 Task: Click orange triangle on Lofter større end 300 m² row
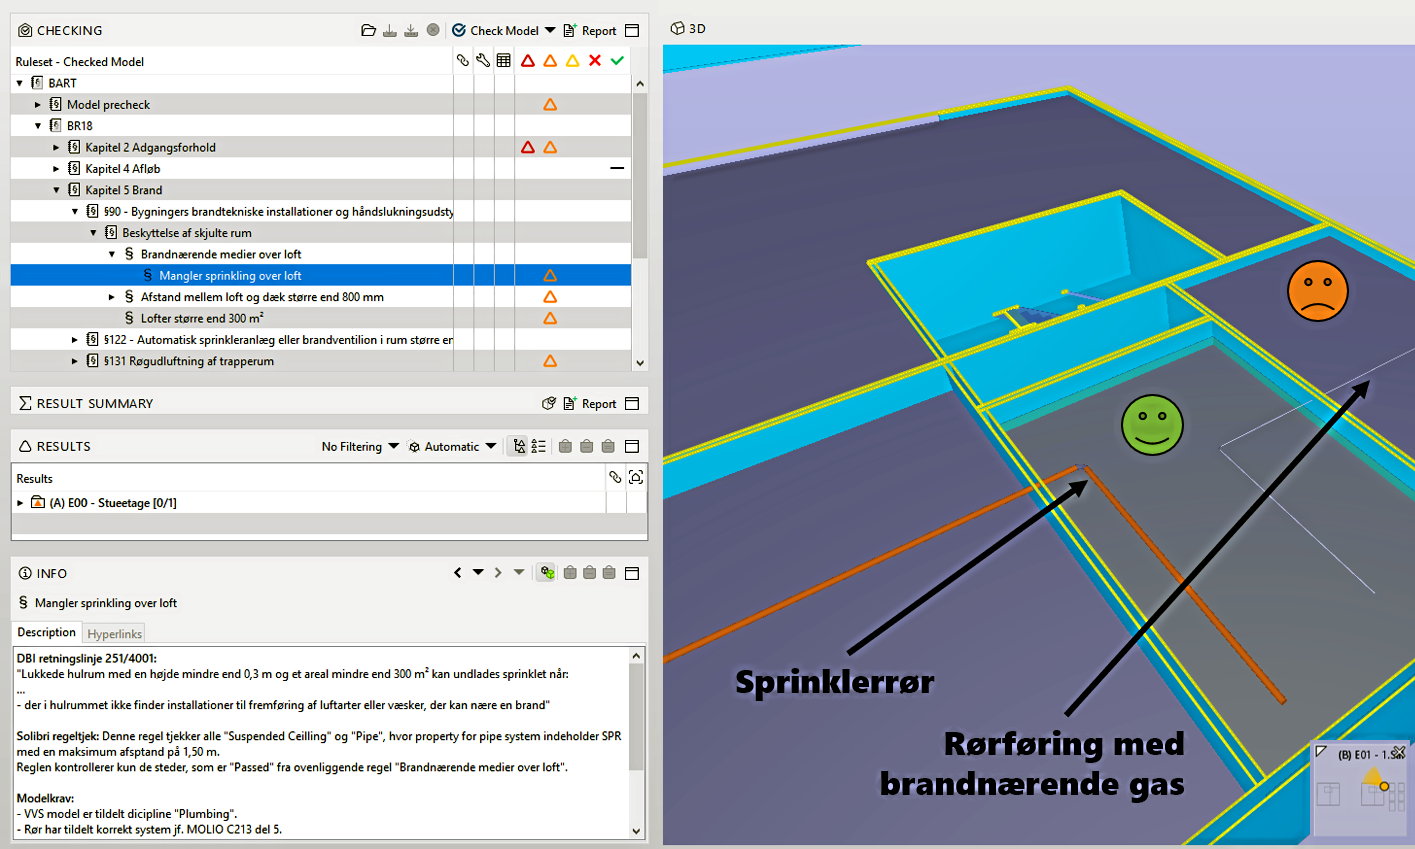click(550, 318)
